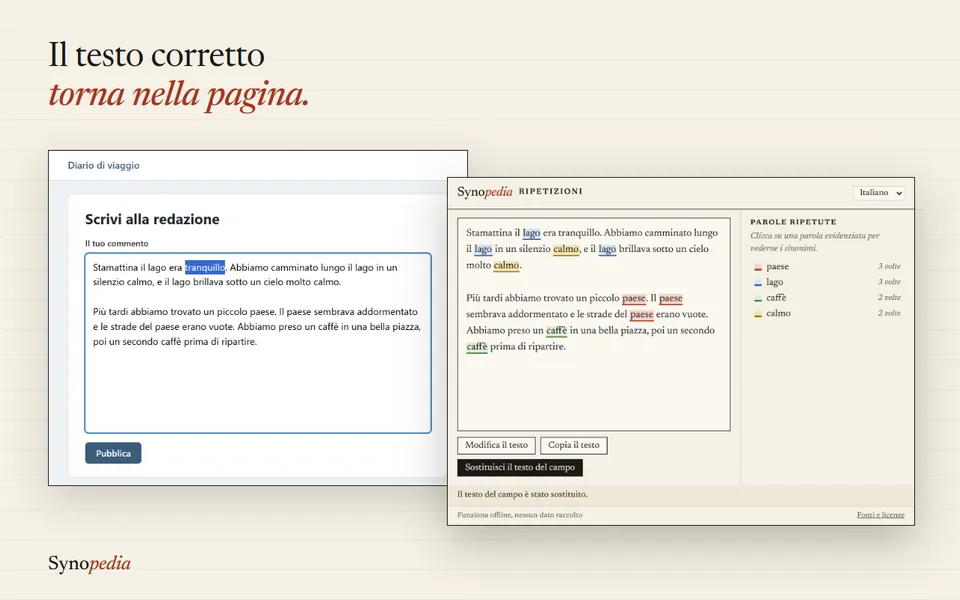This screenshot has width=960, height=600.
Task: Click the selected word tranquillo in comment
Action: tap(205, 268)
